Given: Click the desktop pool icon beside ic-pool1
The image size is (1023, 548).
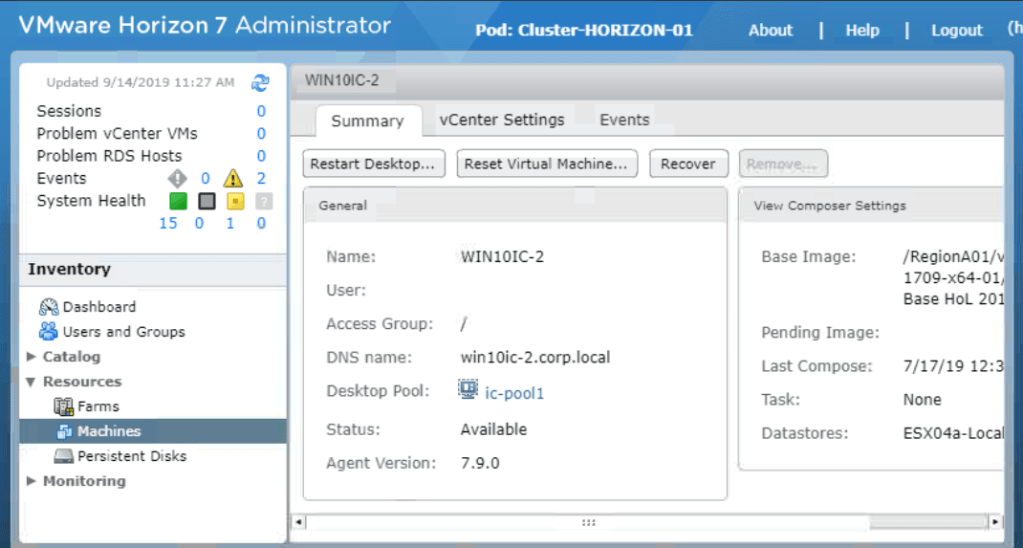Looking at the screenshot, I should pyautogui.click(x=468, y=390).
